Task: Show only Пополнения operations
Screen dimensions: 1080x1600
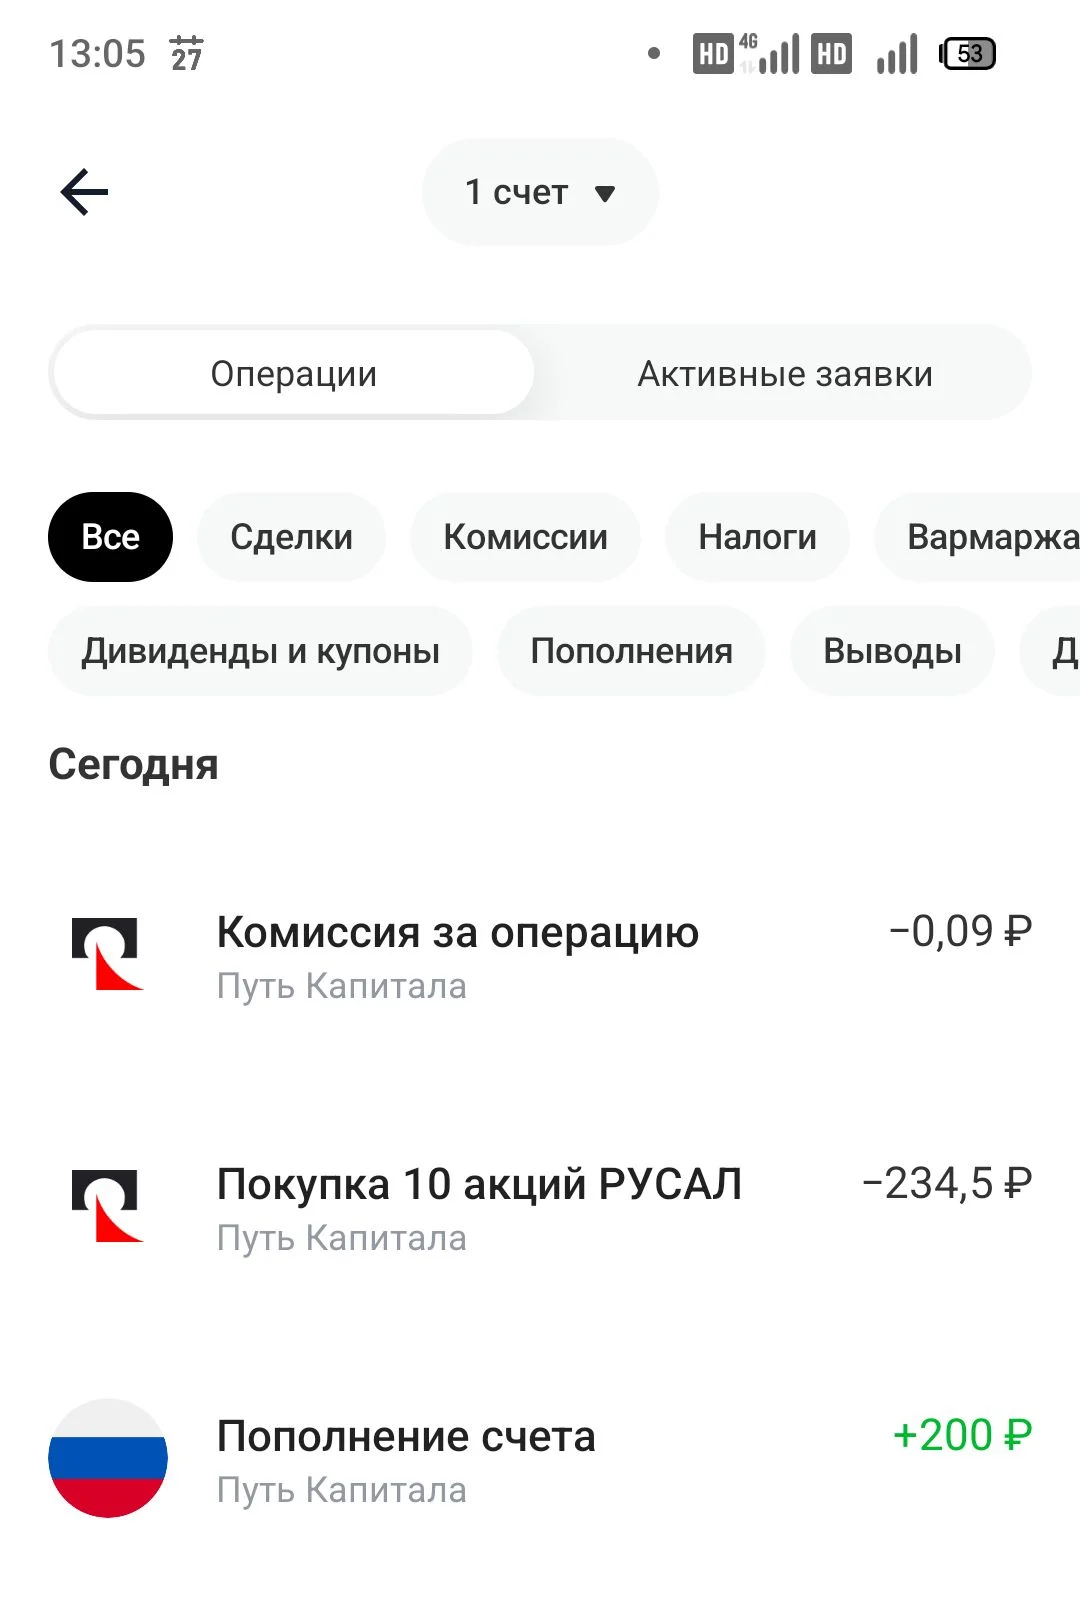Action: click(x=631, y=651)
